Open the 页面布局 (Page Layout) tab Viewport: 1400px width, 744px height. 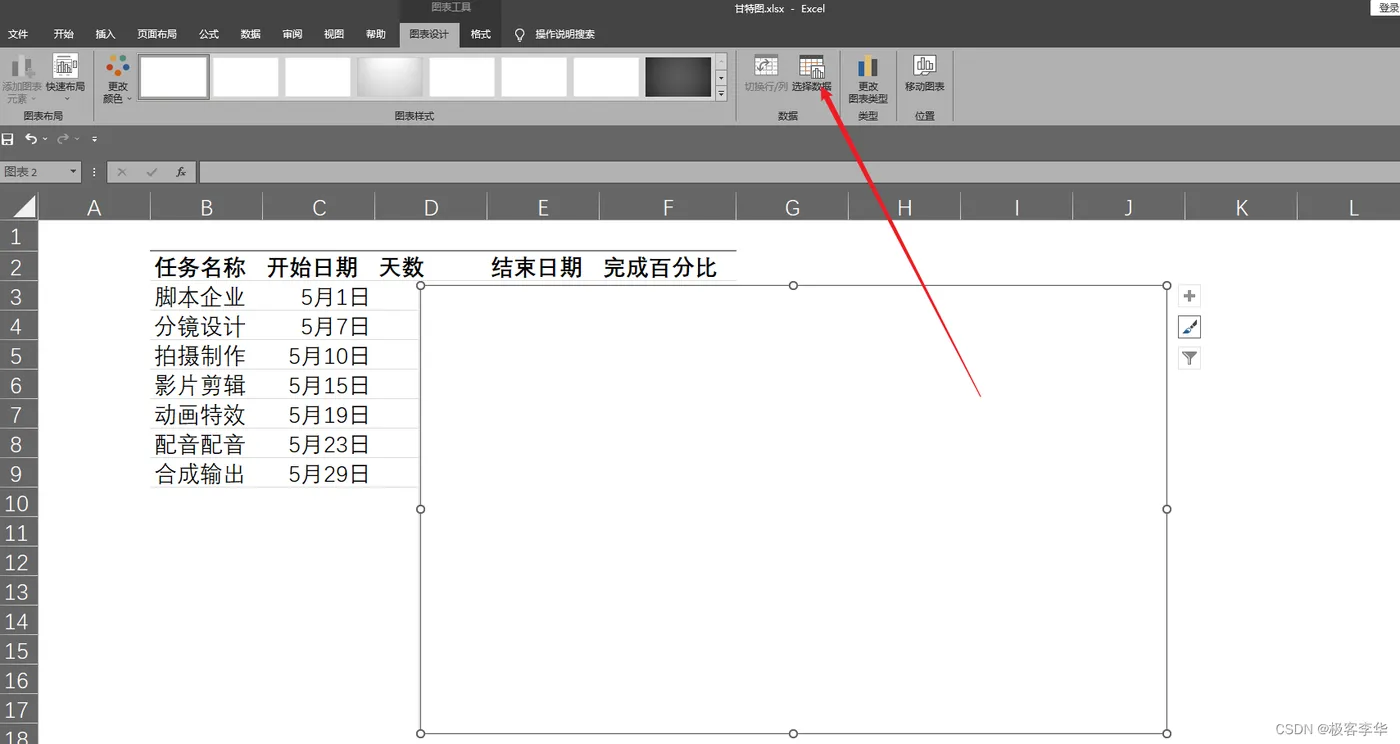pos(157,34)
